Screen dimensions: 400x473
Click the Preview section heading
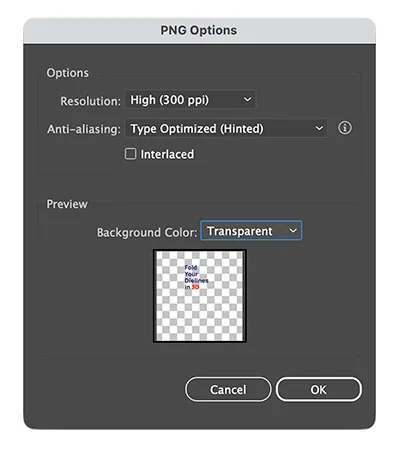click(x=67, y=204)
